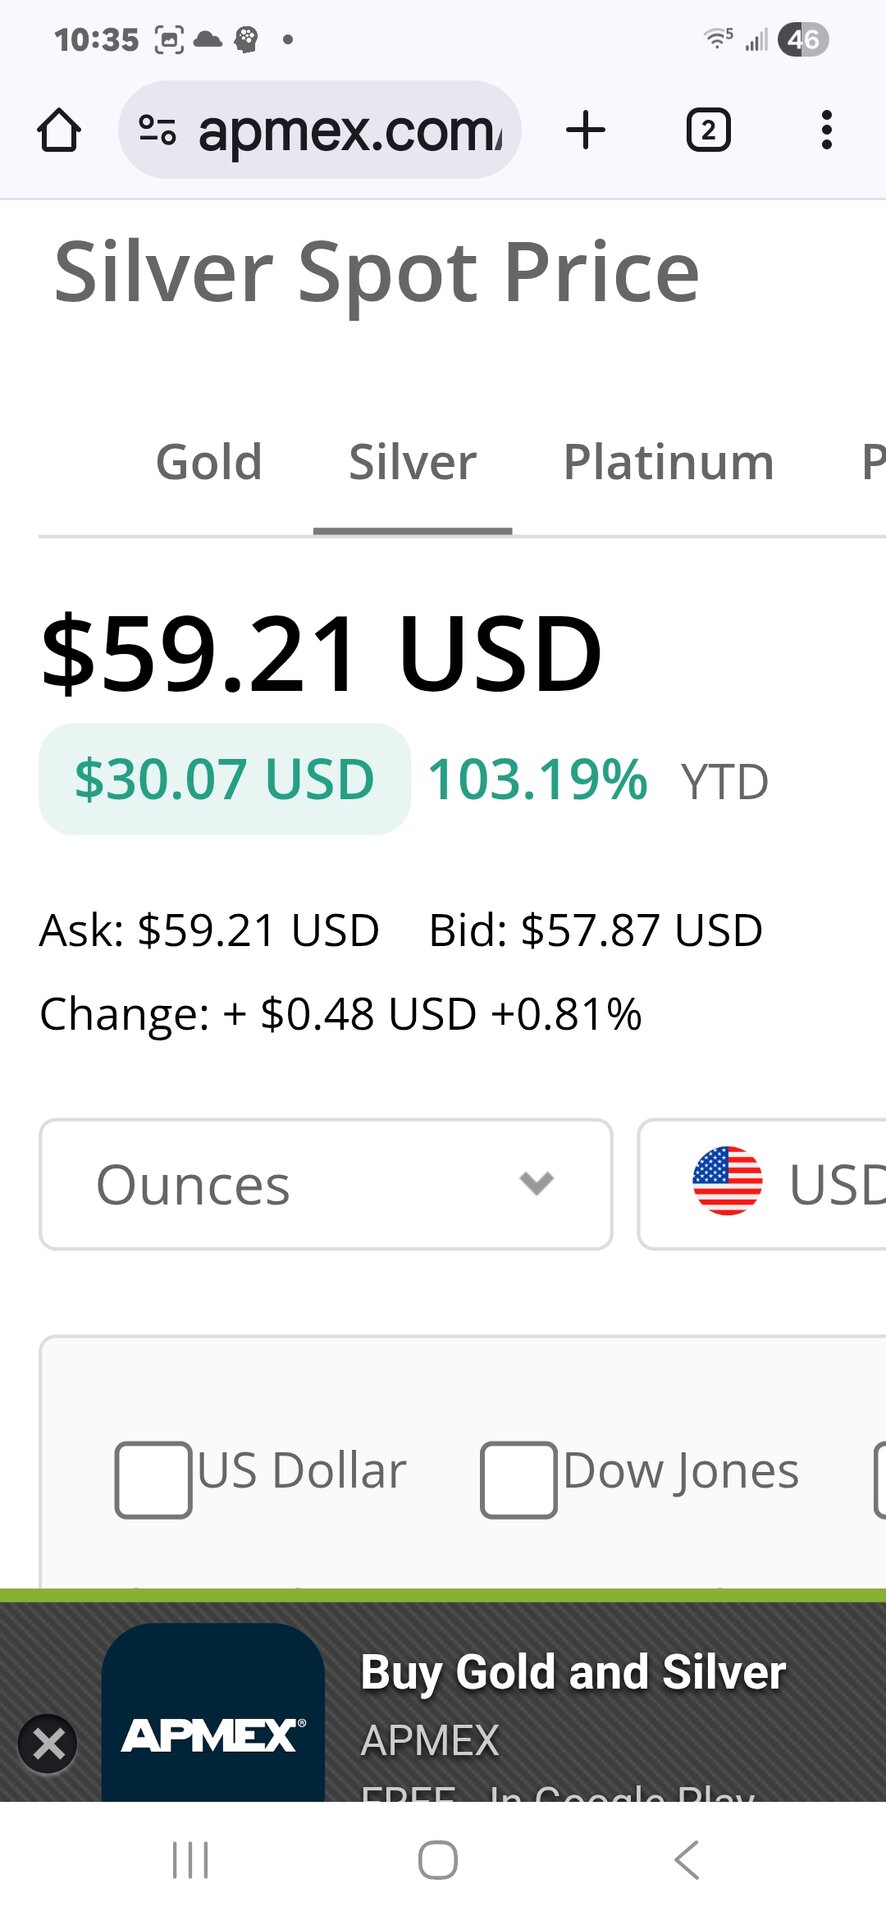
Task: Open a new tab with plus icon
Action: pos(586,131)
